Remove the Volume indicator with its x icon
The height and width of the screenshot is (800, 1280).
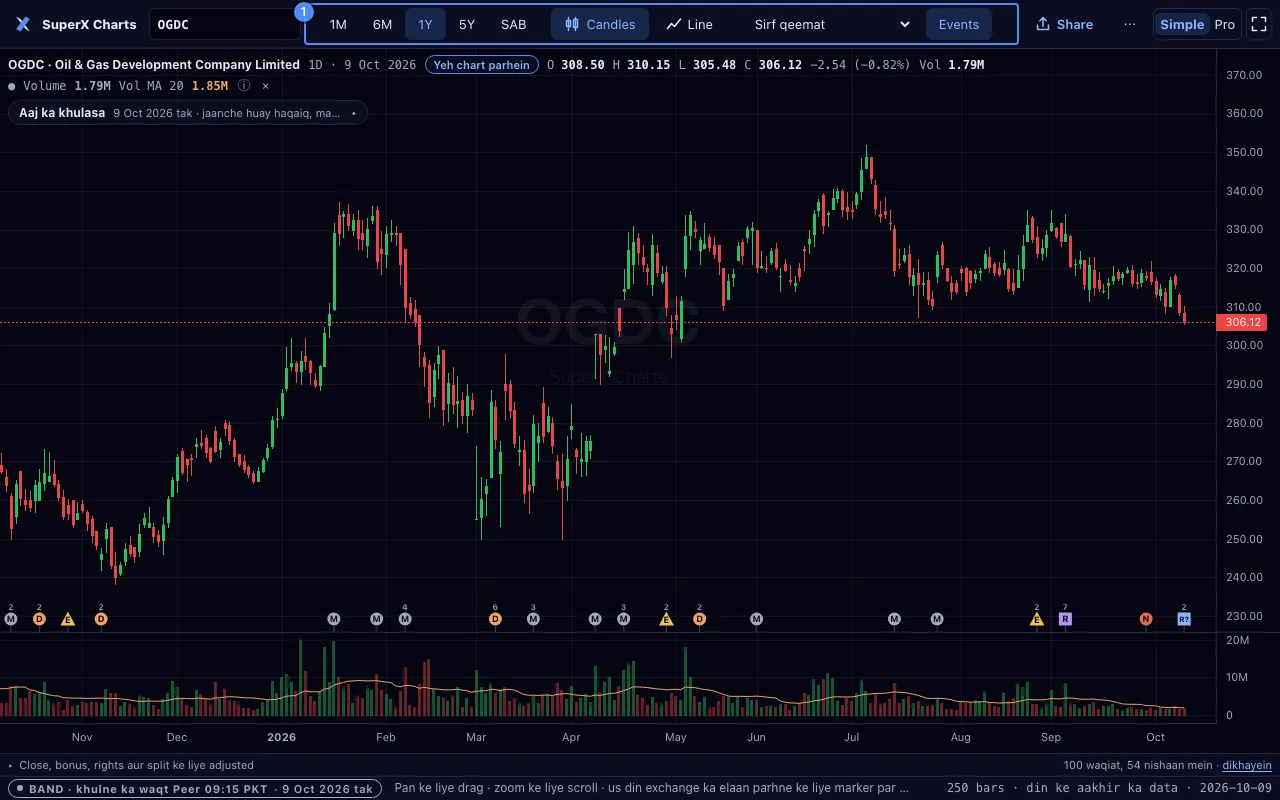click(265, 86)
